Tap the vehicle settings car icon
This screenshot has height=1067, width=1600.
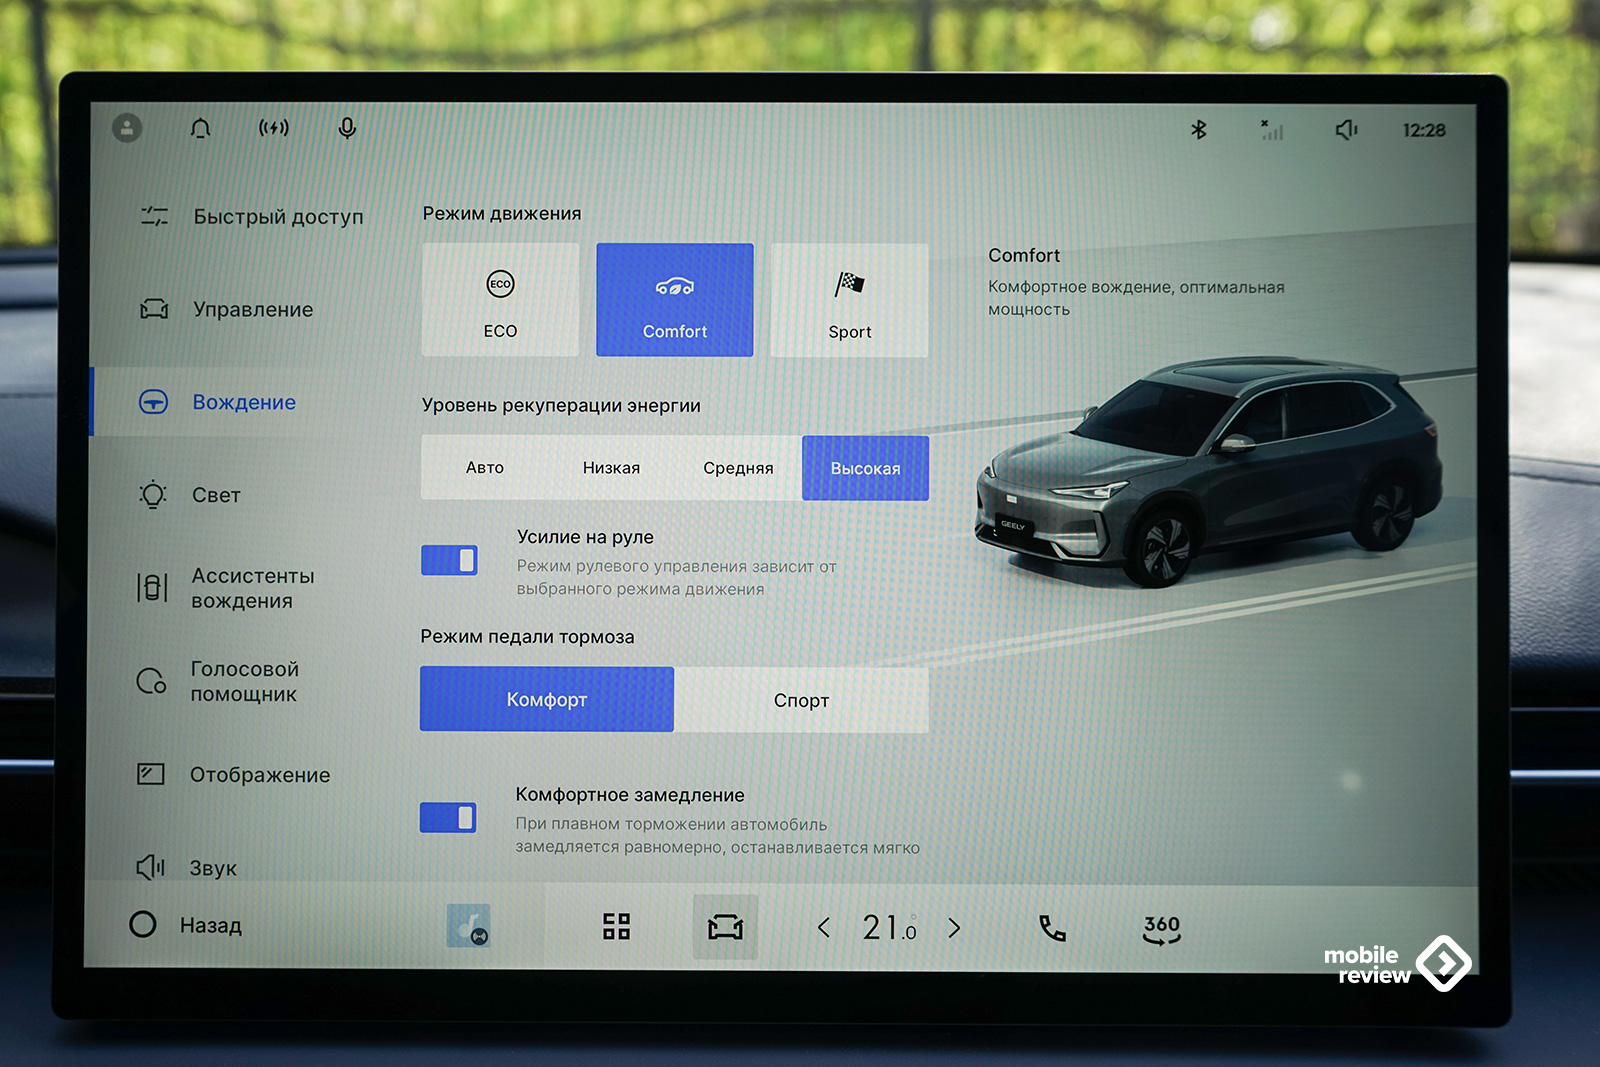pos(725,927)
